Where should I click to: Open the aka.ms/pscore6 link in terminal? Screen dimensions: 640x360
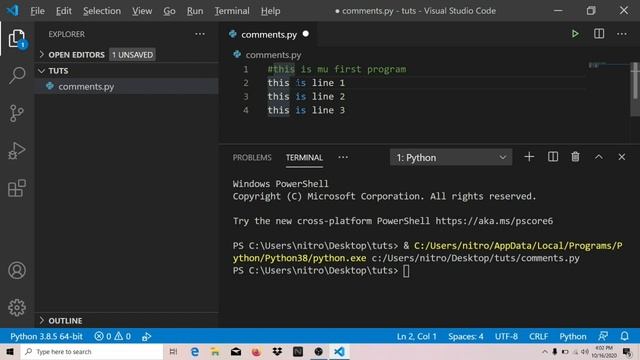(494, 221)
